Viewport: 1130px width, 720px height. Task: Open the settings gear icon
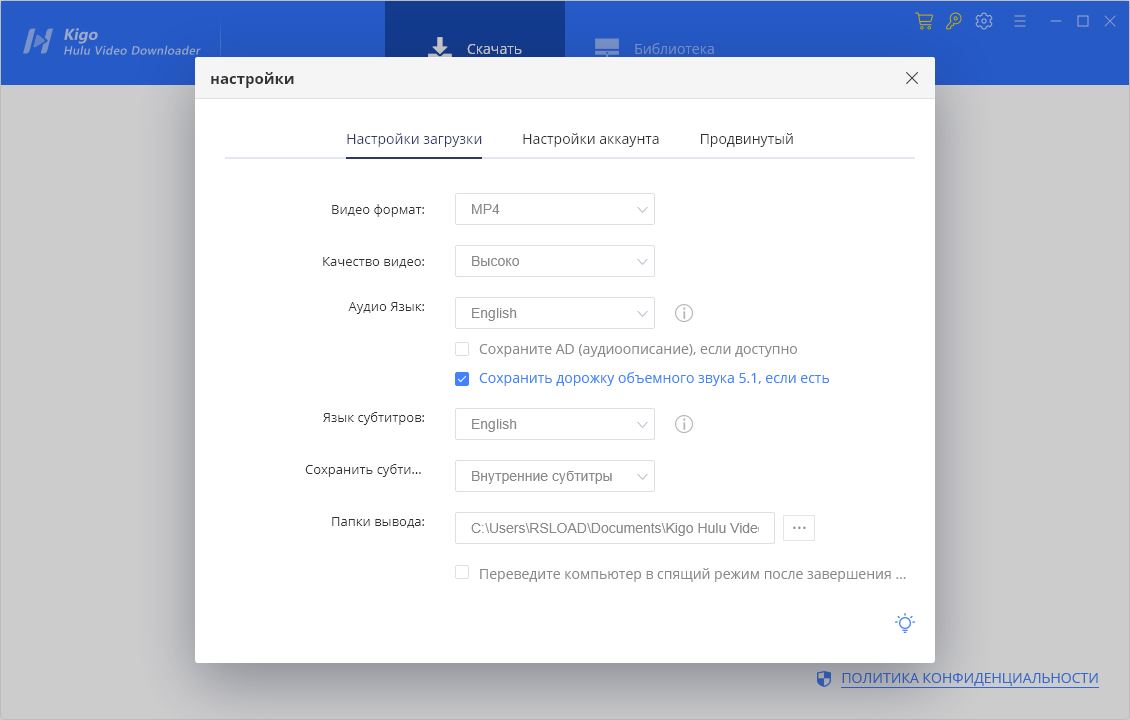pyautogui.click(x=984, y=20)
